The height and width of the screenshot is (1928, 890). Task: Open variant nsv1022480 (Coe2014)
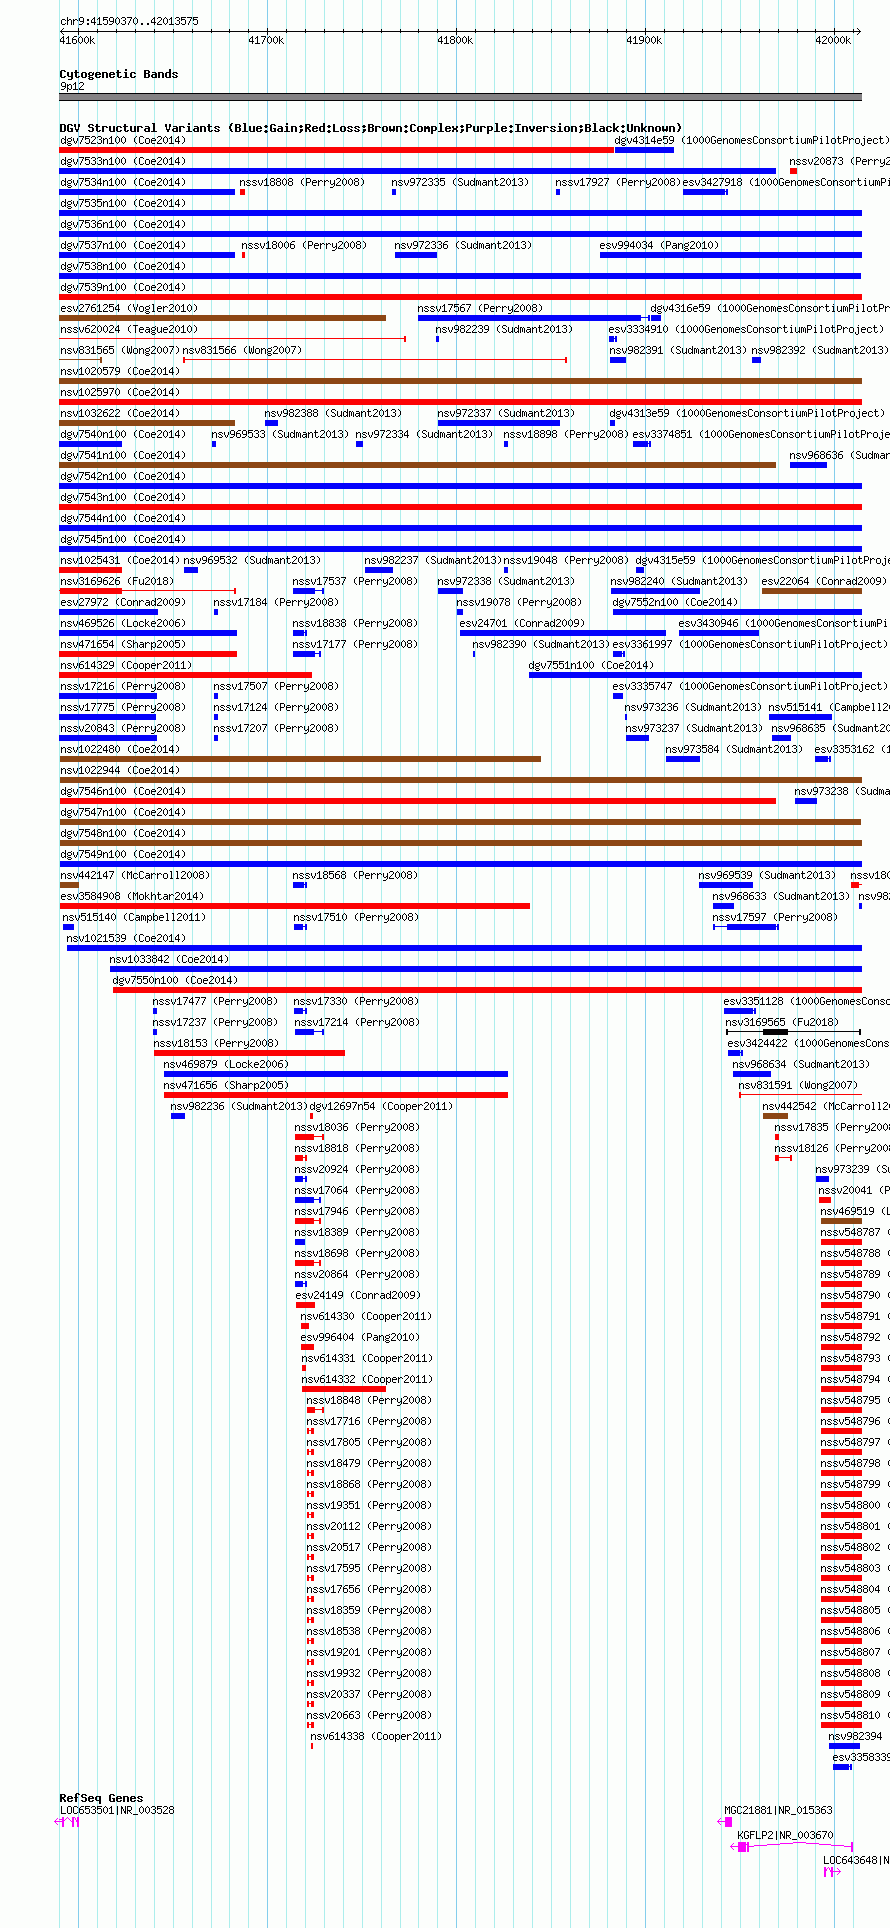[120, 749]
